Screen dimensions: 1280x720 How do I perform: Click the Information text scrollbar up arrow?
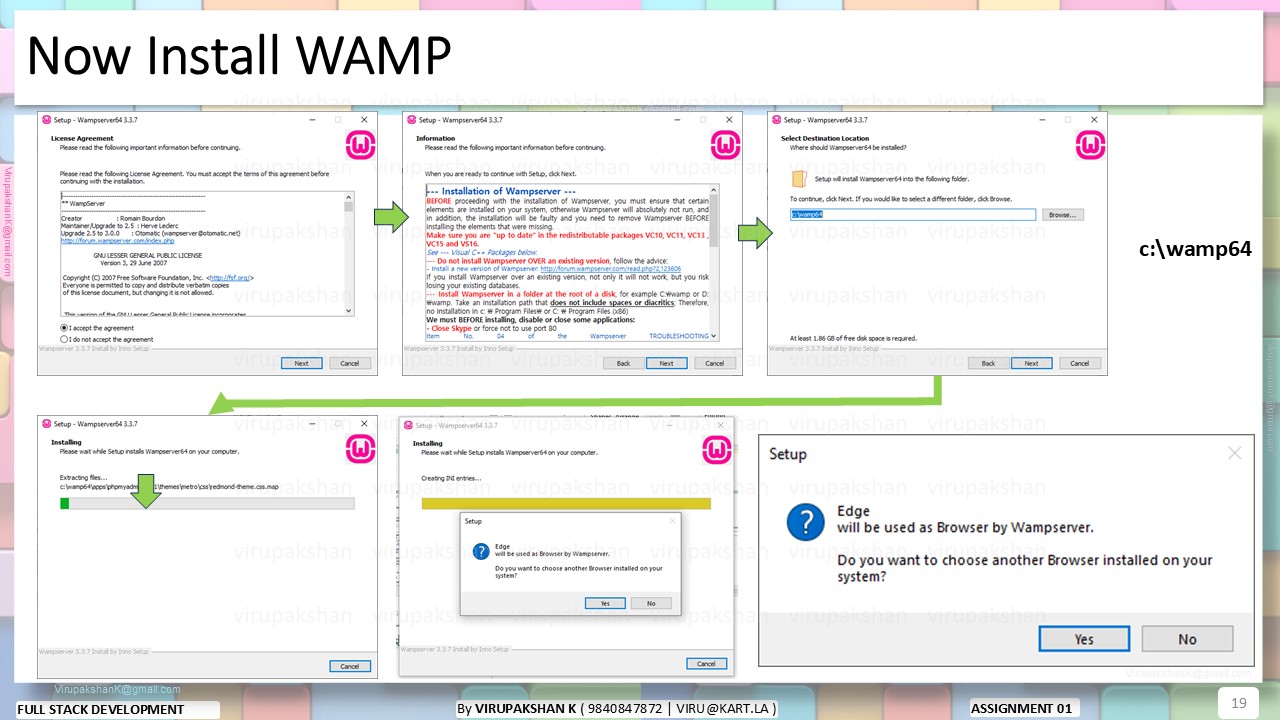point(714,190)
